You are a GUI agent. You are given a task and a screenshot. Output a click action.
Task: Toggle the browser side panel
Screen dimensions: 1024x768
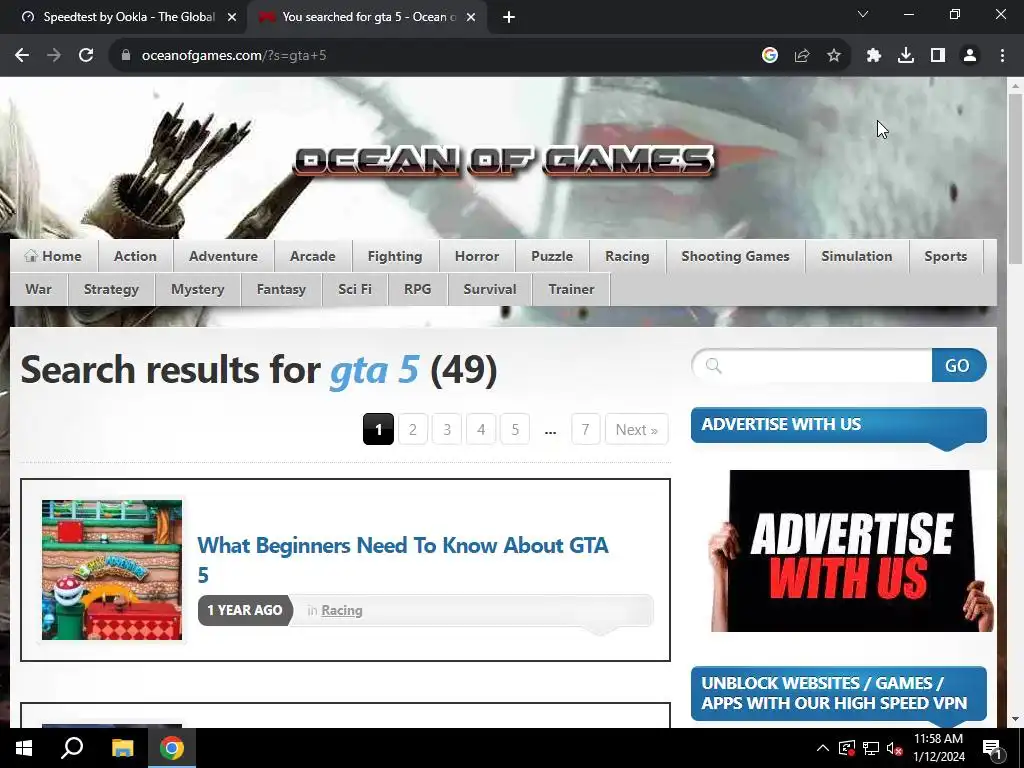coord(938,56)
